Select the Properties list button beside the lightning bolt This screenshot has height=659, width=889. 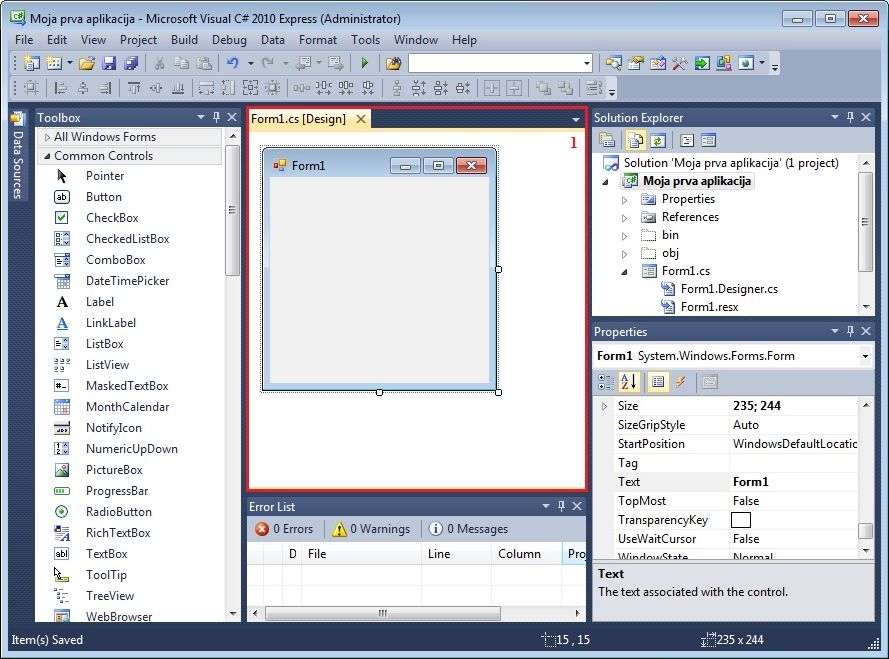[x=658, y=382]
